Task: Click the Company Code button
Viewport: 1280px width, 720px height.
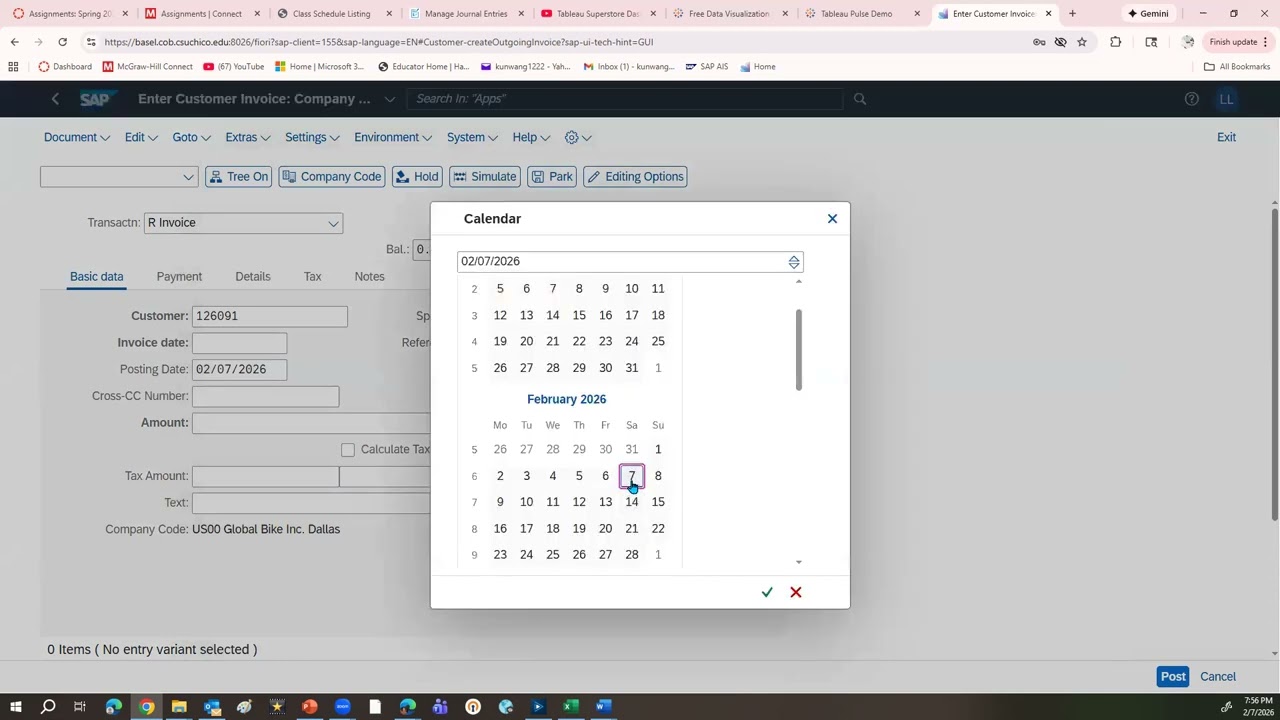Action: [x=332, y=177]
